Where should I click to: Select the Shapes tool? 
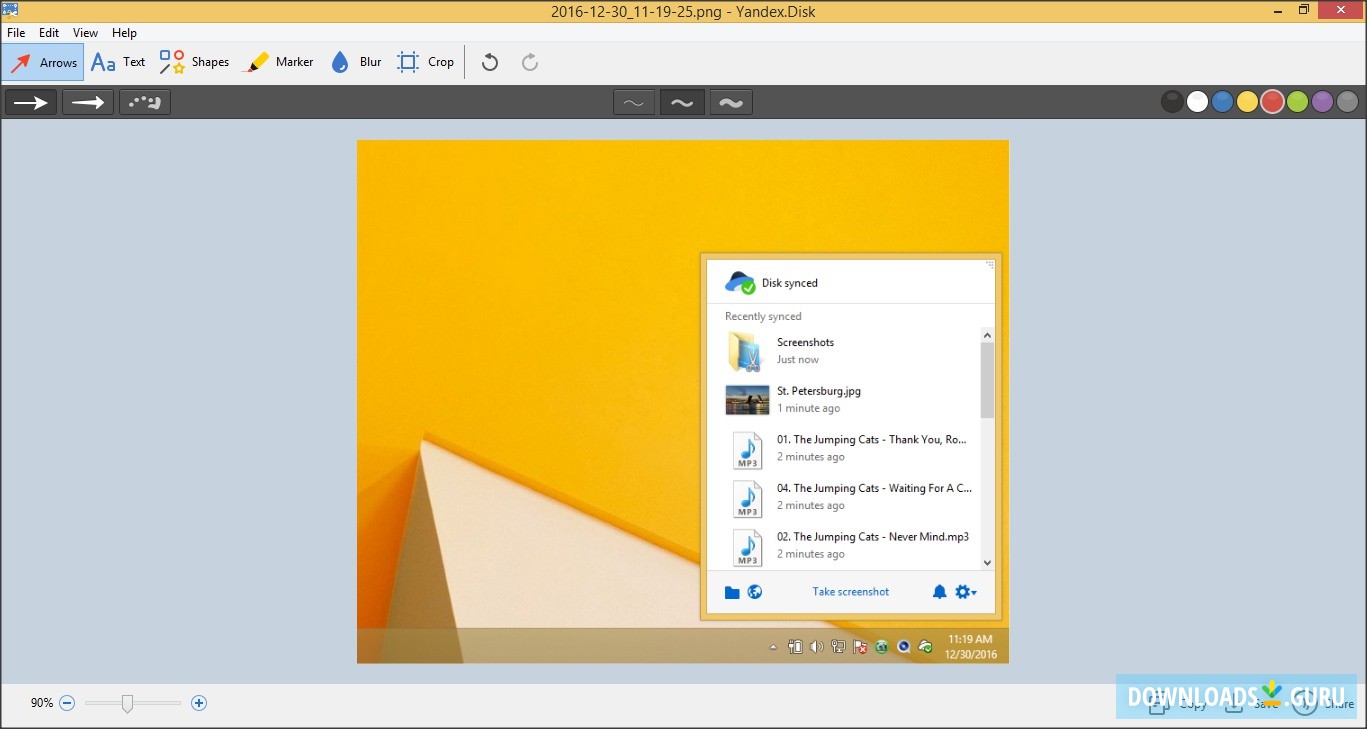coord(195,62)
